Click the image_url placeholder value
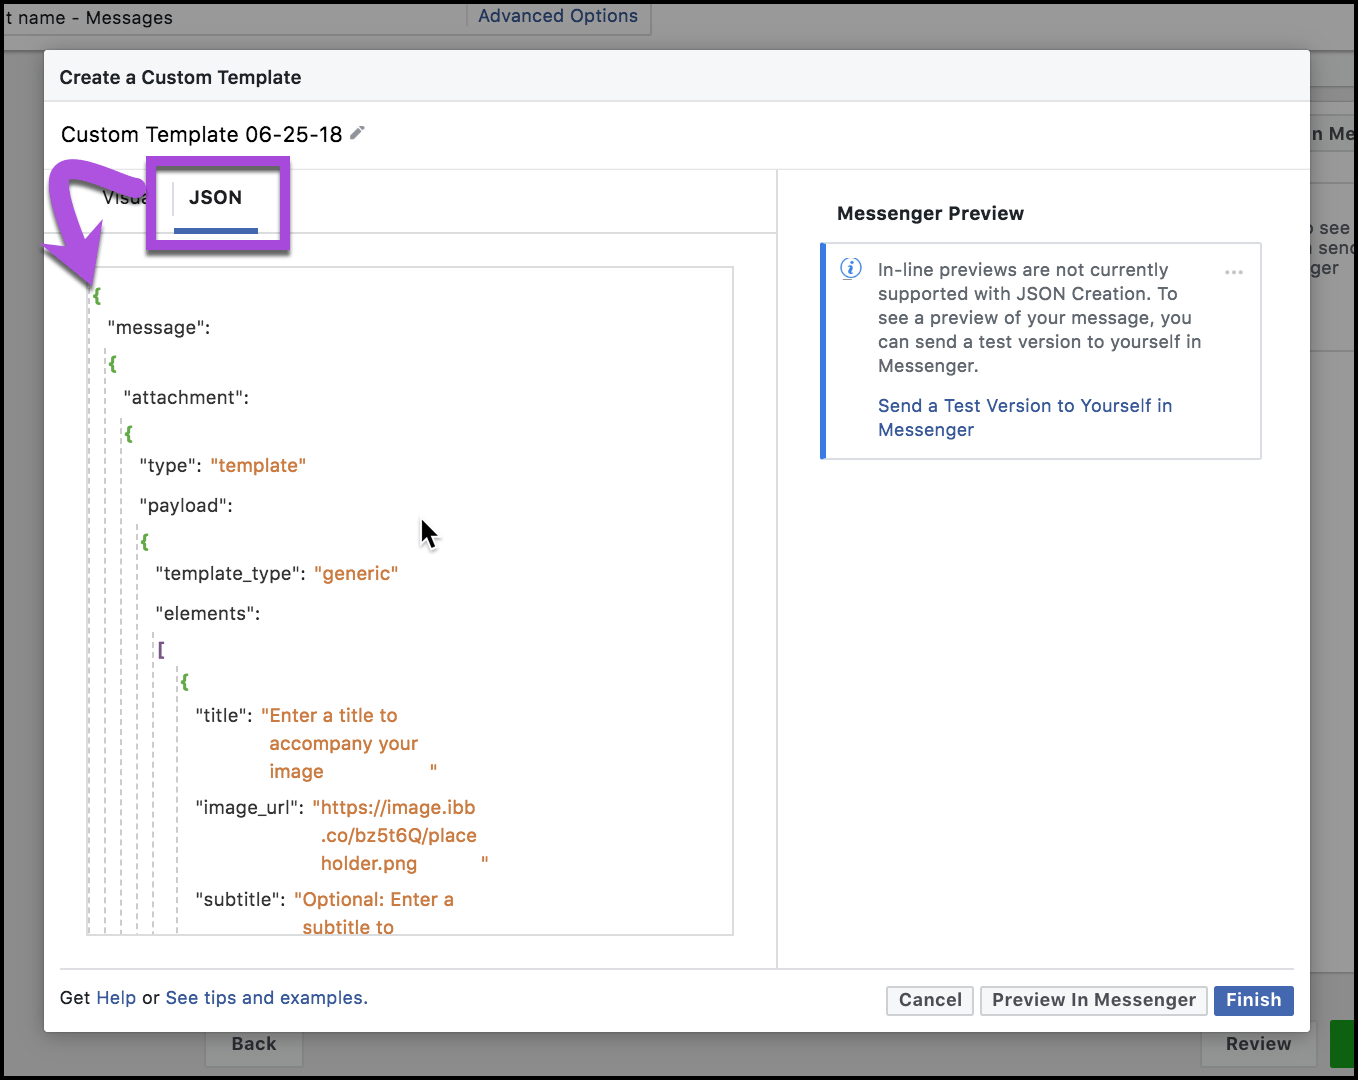1358x1080 pixels. coord(394,807)
